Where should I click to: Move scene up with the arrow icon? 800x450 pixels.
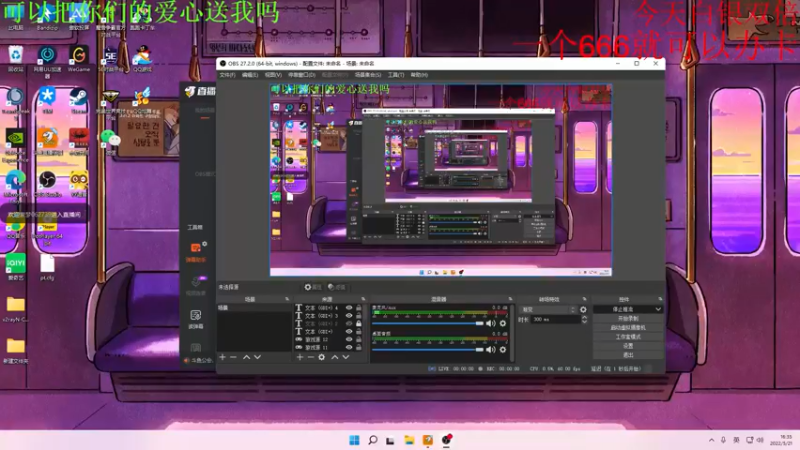point(246,357)
